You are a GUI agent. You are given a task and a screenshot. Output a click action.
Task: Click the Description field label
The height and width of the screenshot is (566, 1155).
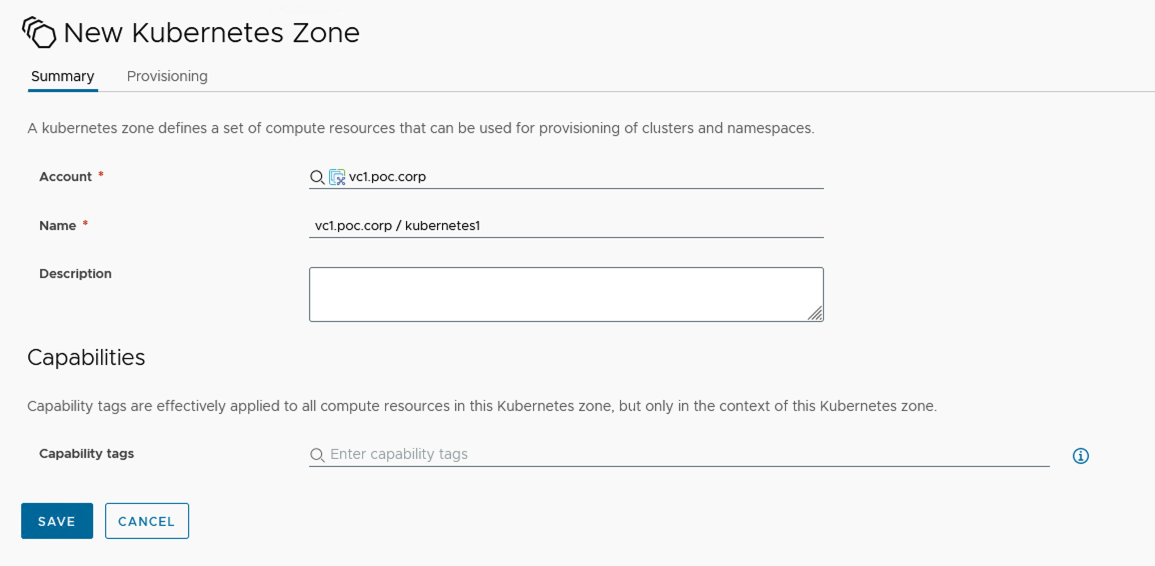click(x=75, y=273)
